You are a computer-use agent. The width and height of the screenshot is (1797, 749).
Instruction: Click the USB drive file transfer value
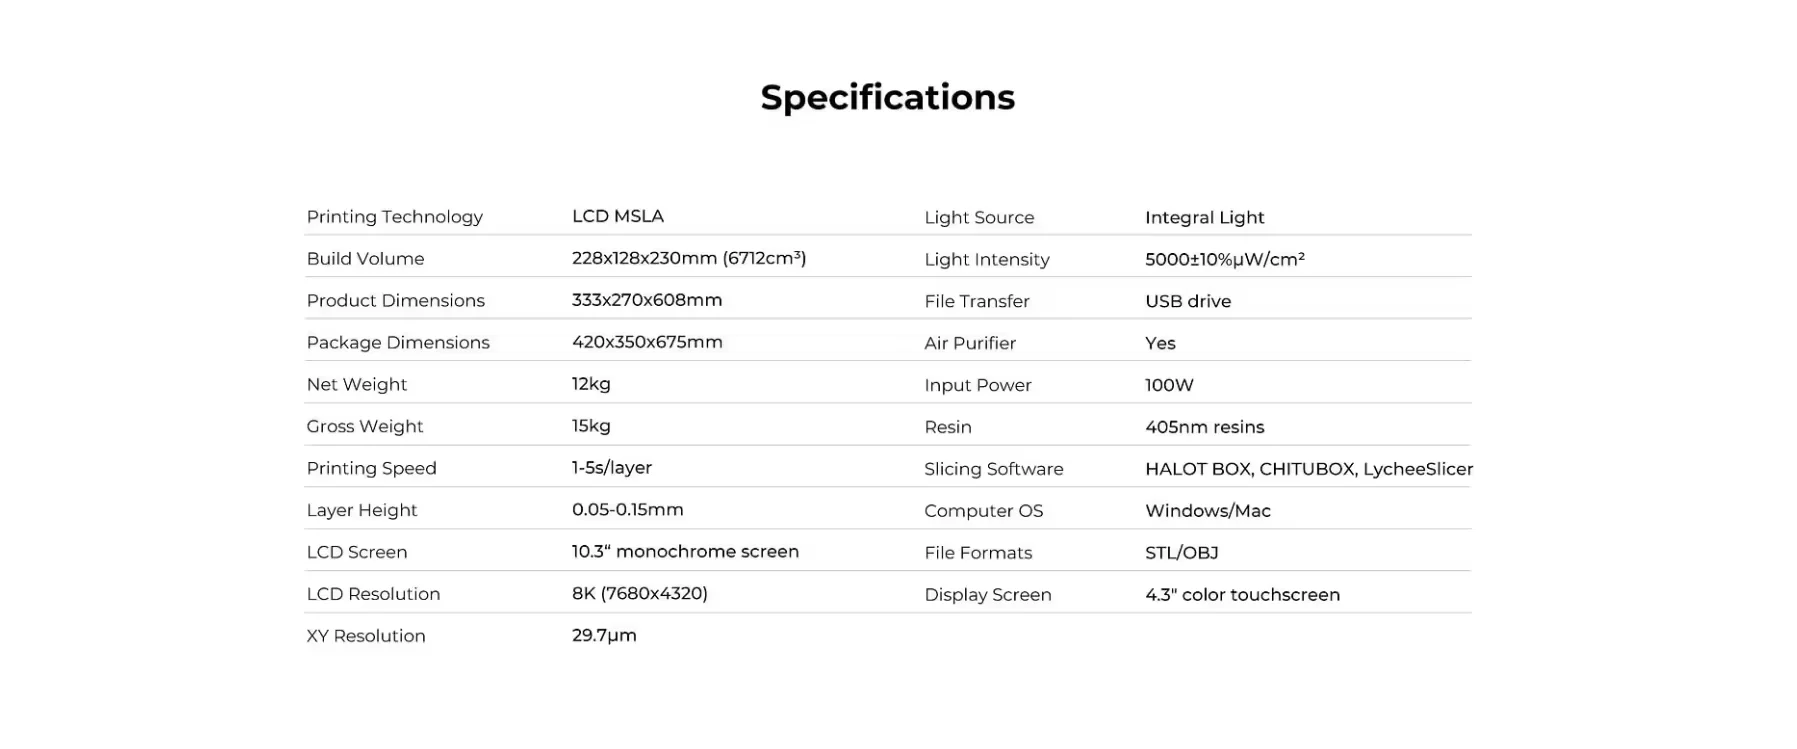pos(1187,302)
